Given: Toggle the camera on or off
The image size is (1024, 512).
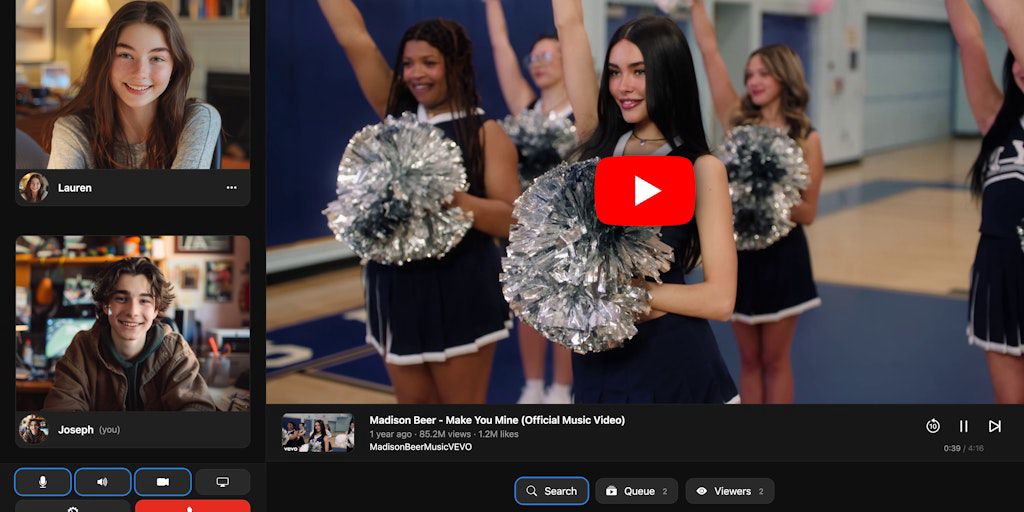Looking at the screenshot, I should [x=162, y=482].
